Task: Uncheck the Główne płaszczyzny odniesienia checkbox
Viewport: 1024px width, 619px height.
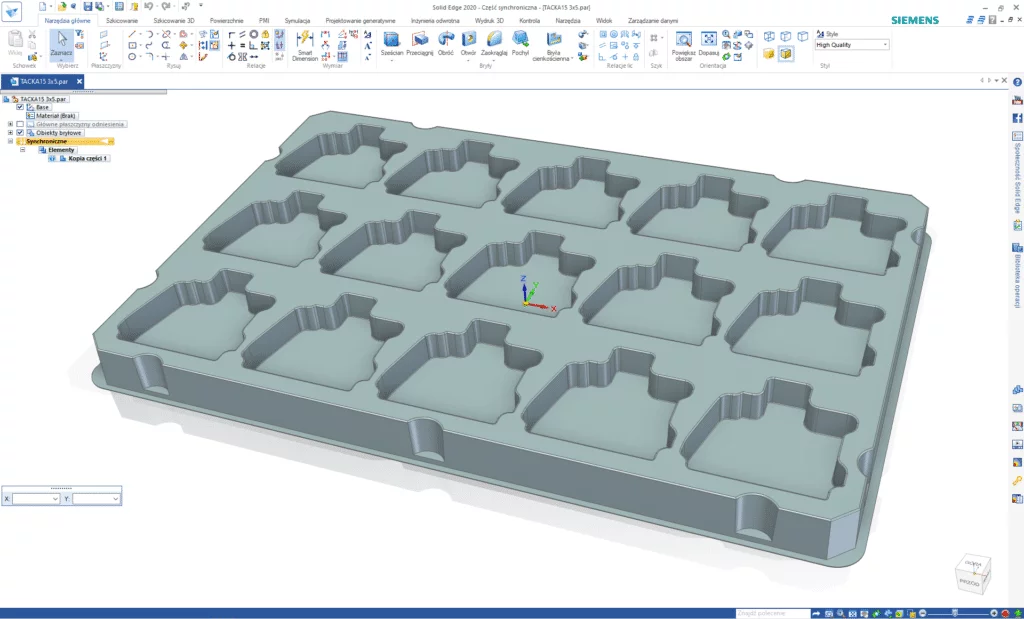Action: click(20, 124)
